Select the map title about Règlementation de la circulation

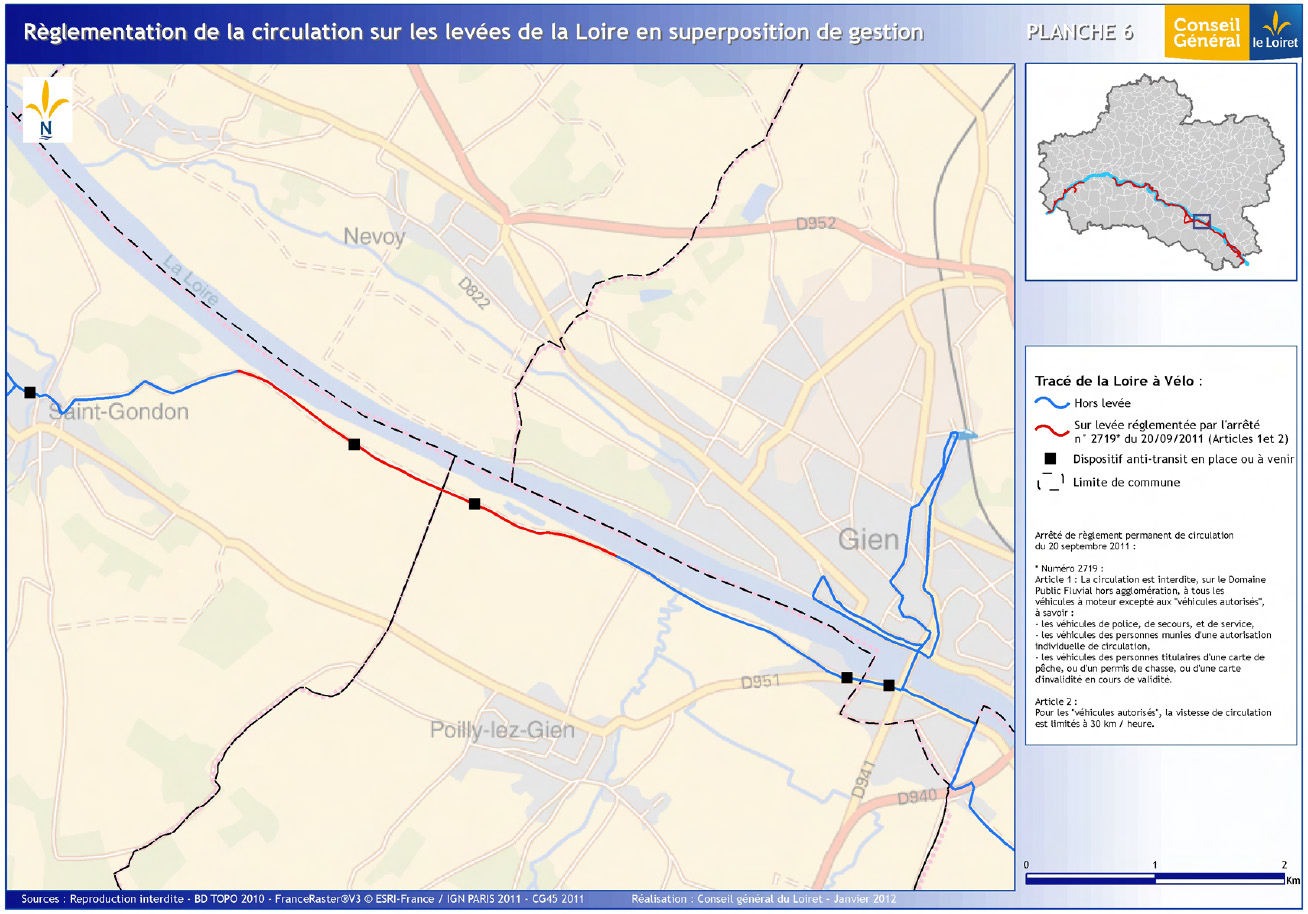(473, 32)
